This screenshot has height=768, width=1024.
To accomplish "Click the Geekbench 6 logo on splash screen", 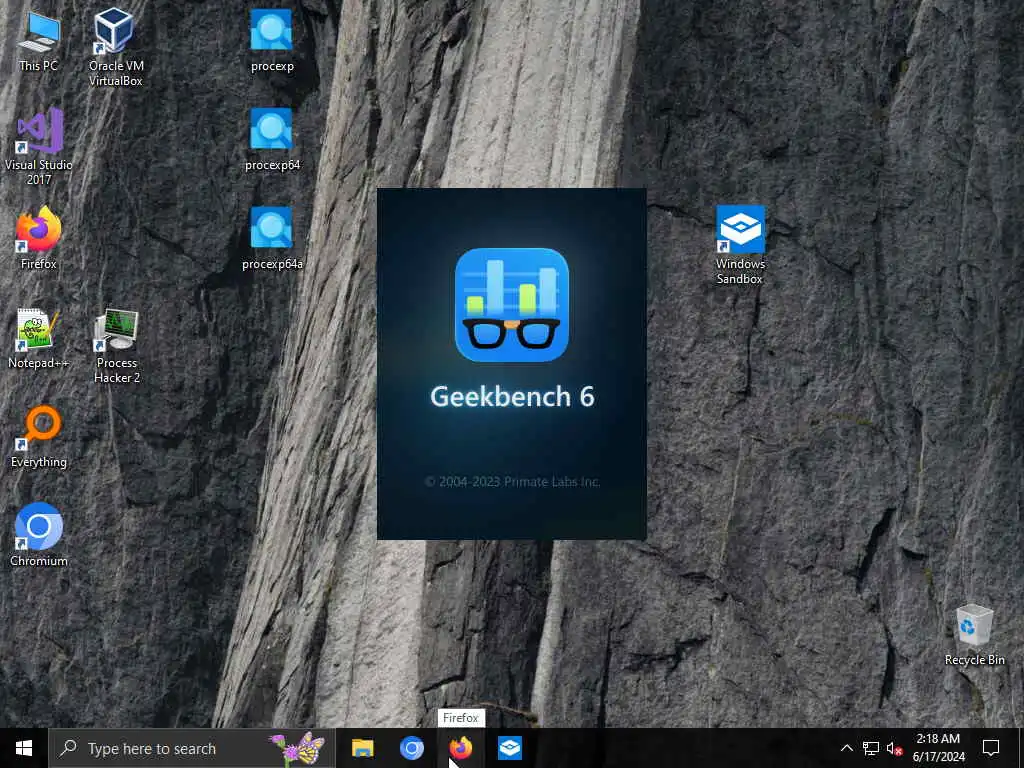I will (x=511, y=305).
